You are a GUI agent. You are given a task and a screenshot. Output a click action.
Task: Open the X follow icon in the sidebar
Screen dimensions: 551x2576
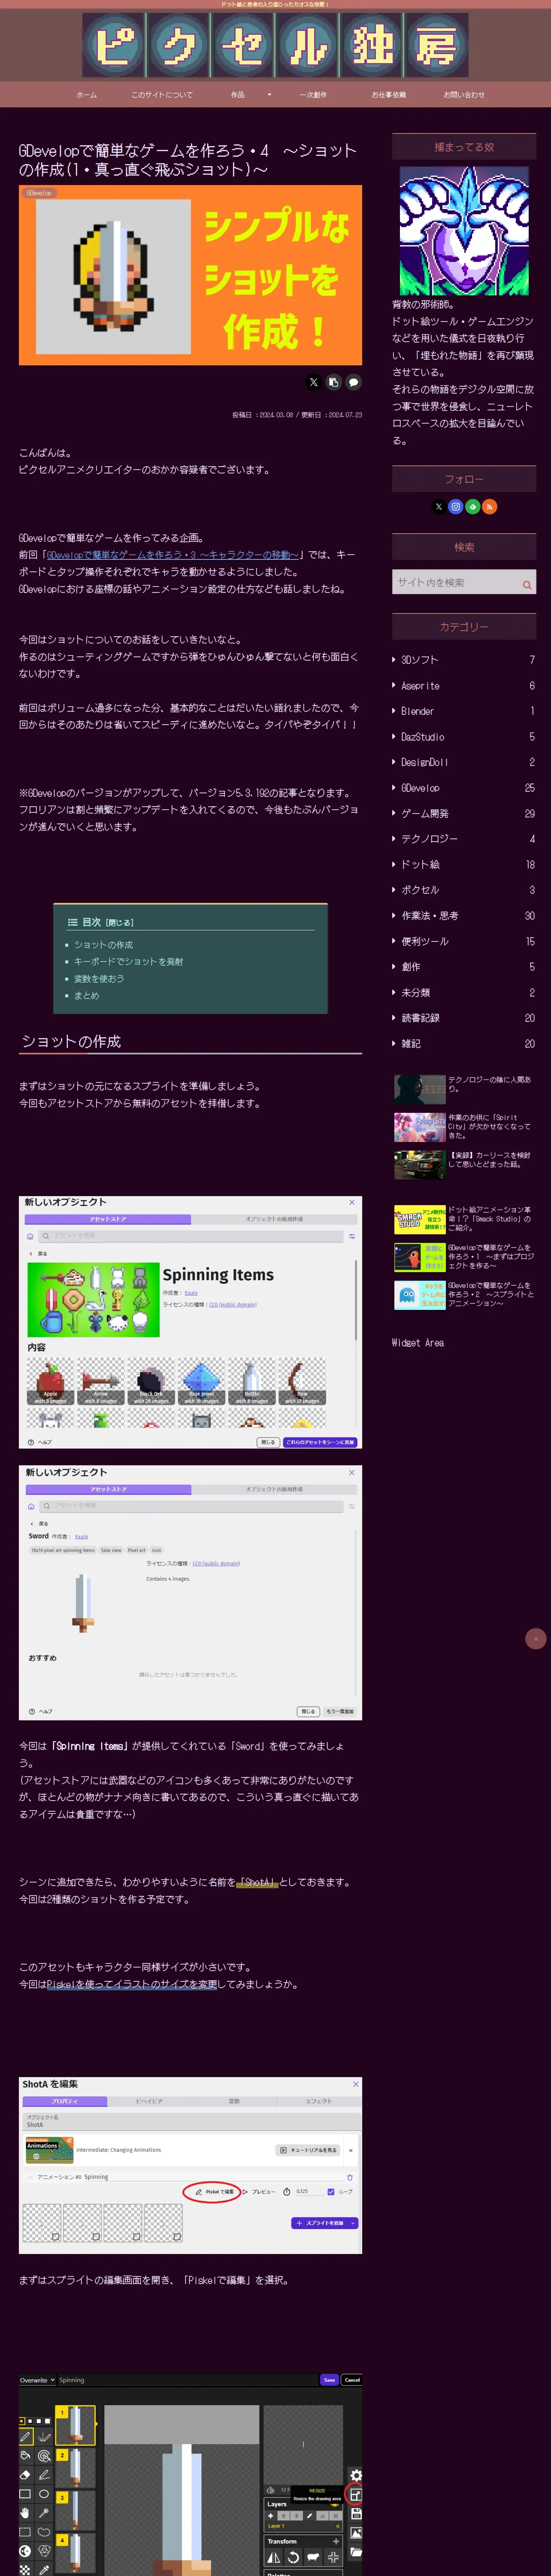(x=438, y=507)
